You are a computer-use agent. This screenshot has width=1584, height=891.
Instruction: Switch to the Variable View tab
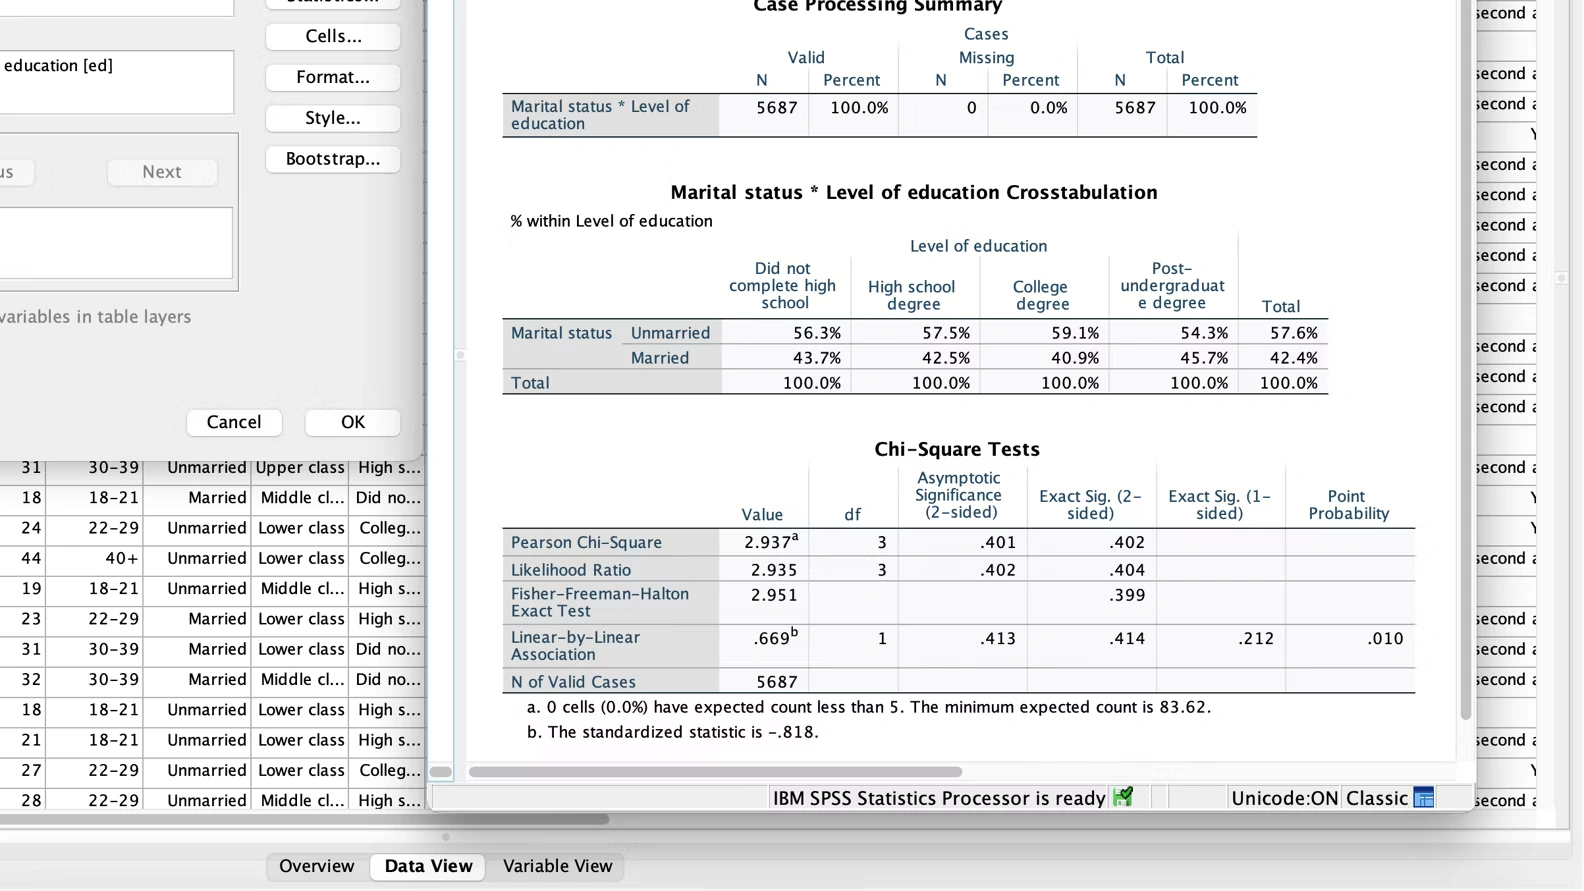[557, 866]
